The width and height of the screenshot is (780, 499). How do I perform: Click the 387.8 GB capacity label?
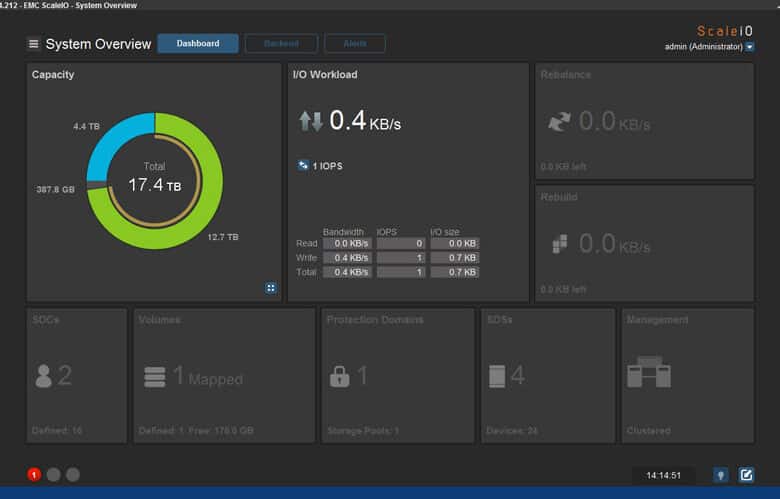click(x=55, y=190)
